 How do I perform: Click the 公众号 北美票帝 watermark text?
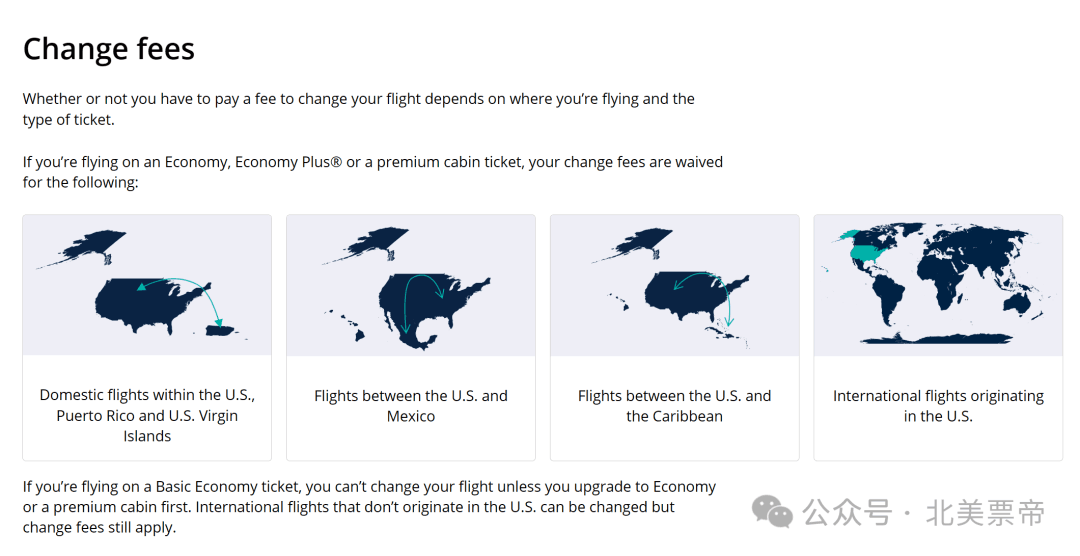(923, 513)
